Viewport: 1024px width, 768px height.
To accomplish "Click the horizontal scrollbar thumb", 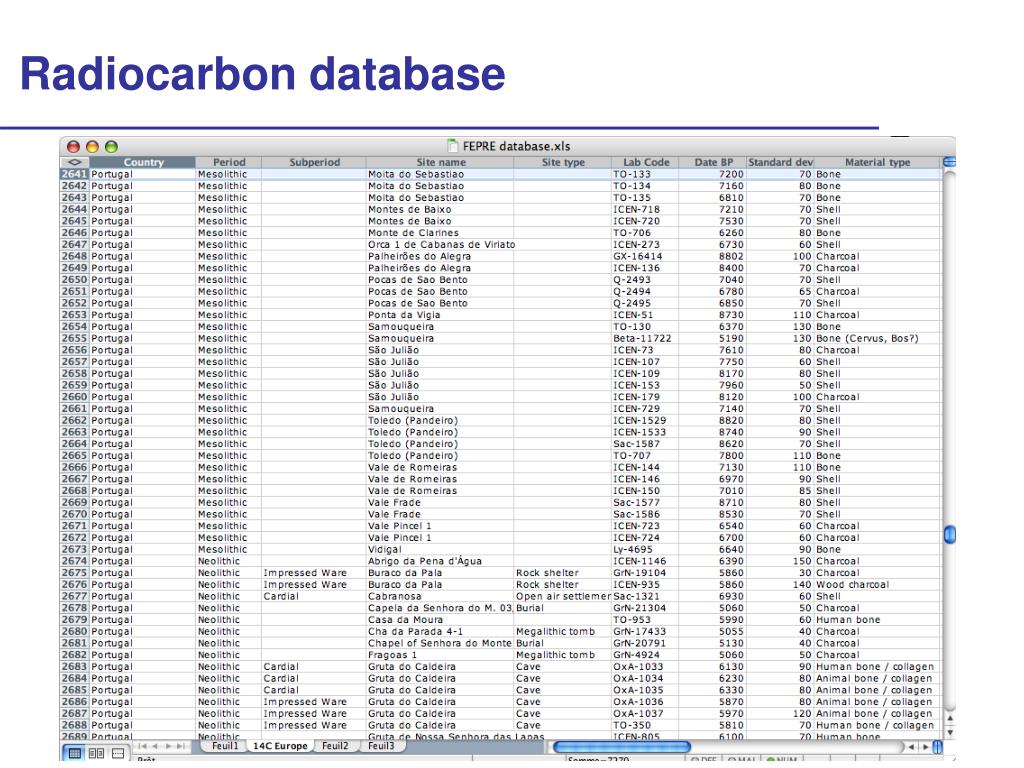I will [621, 746].
